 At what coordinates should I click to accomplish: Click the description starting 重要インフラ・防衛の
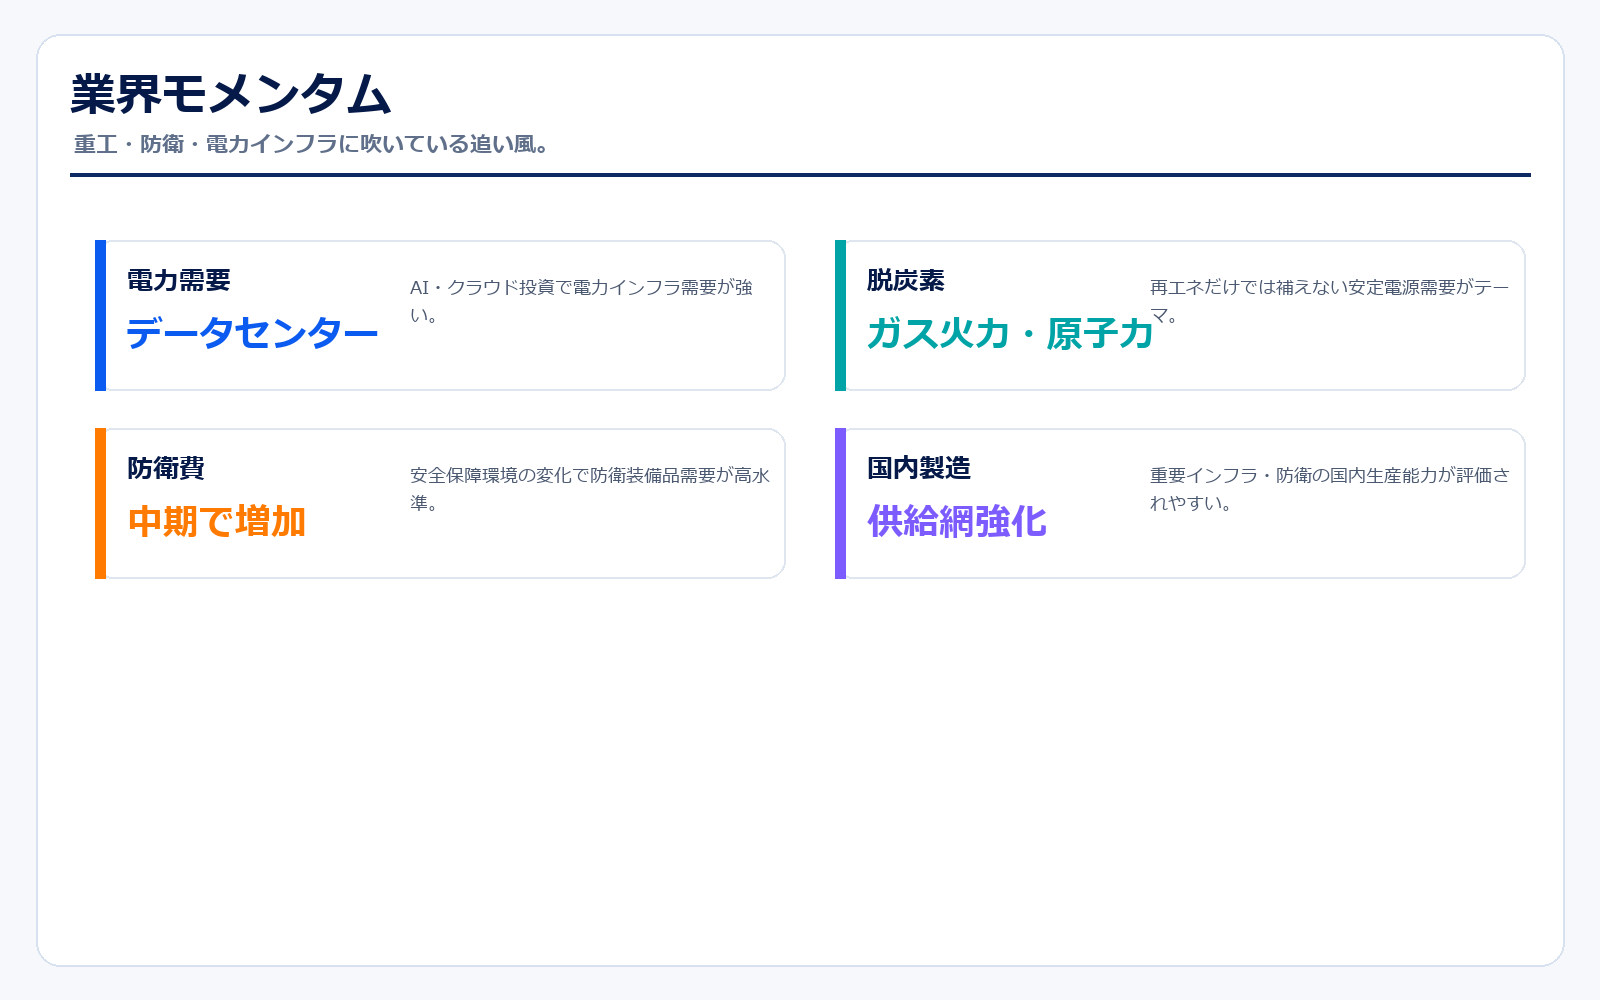pyautogui.click(x=1330, y=489)
